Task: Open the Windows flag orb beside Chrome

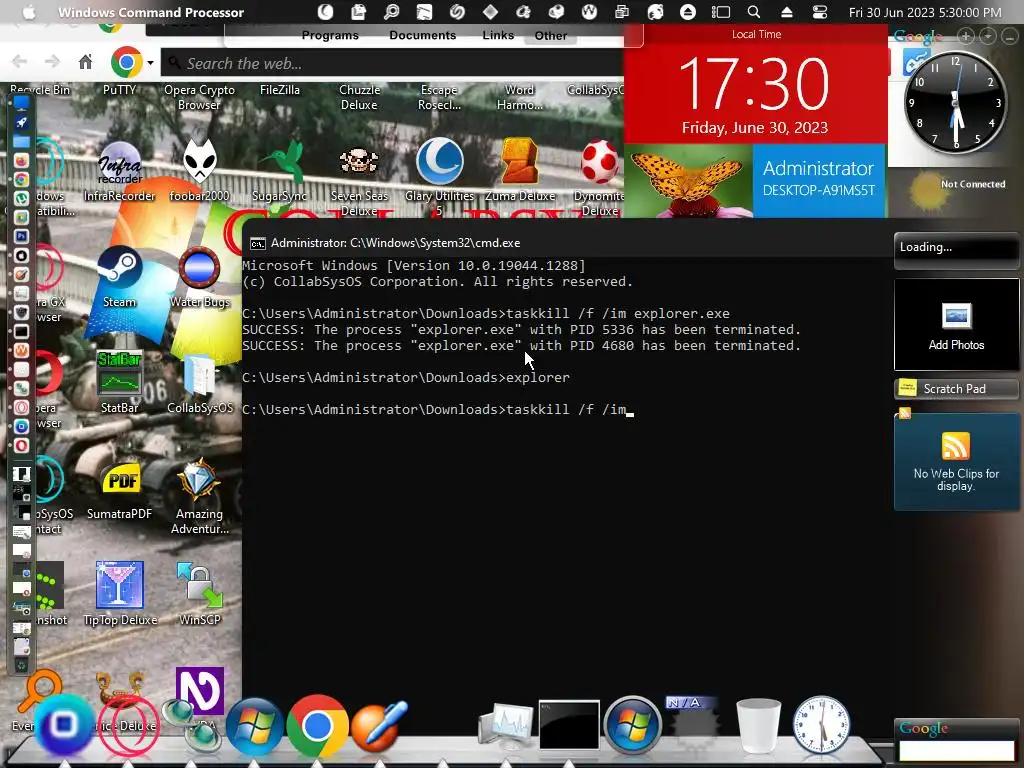Action: [255, 726]
